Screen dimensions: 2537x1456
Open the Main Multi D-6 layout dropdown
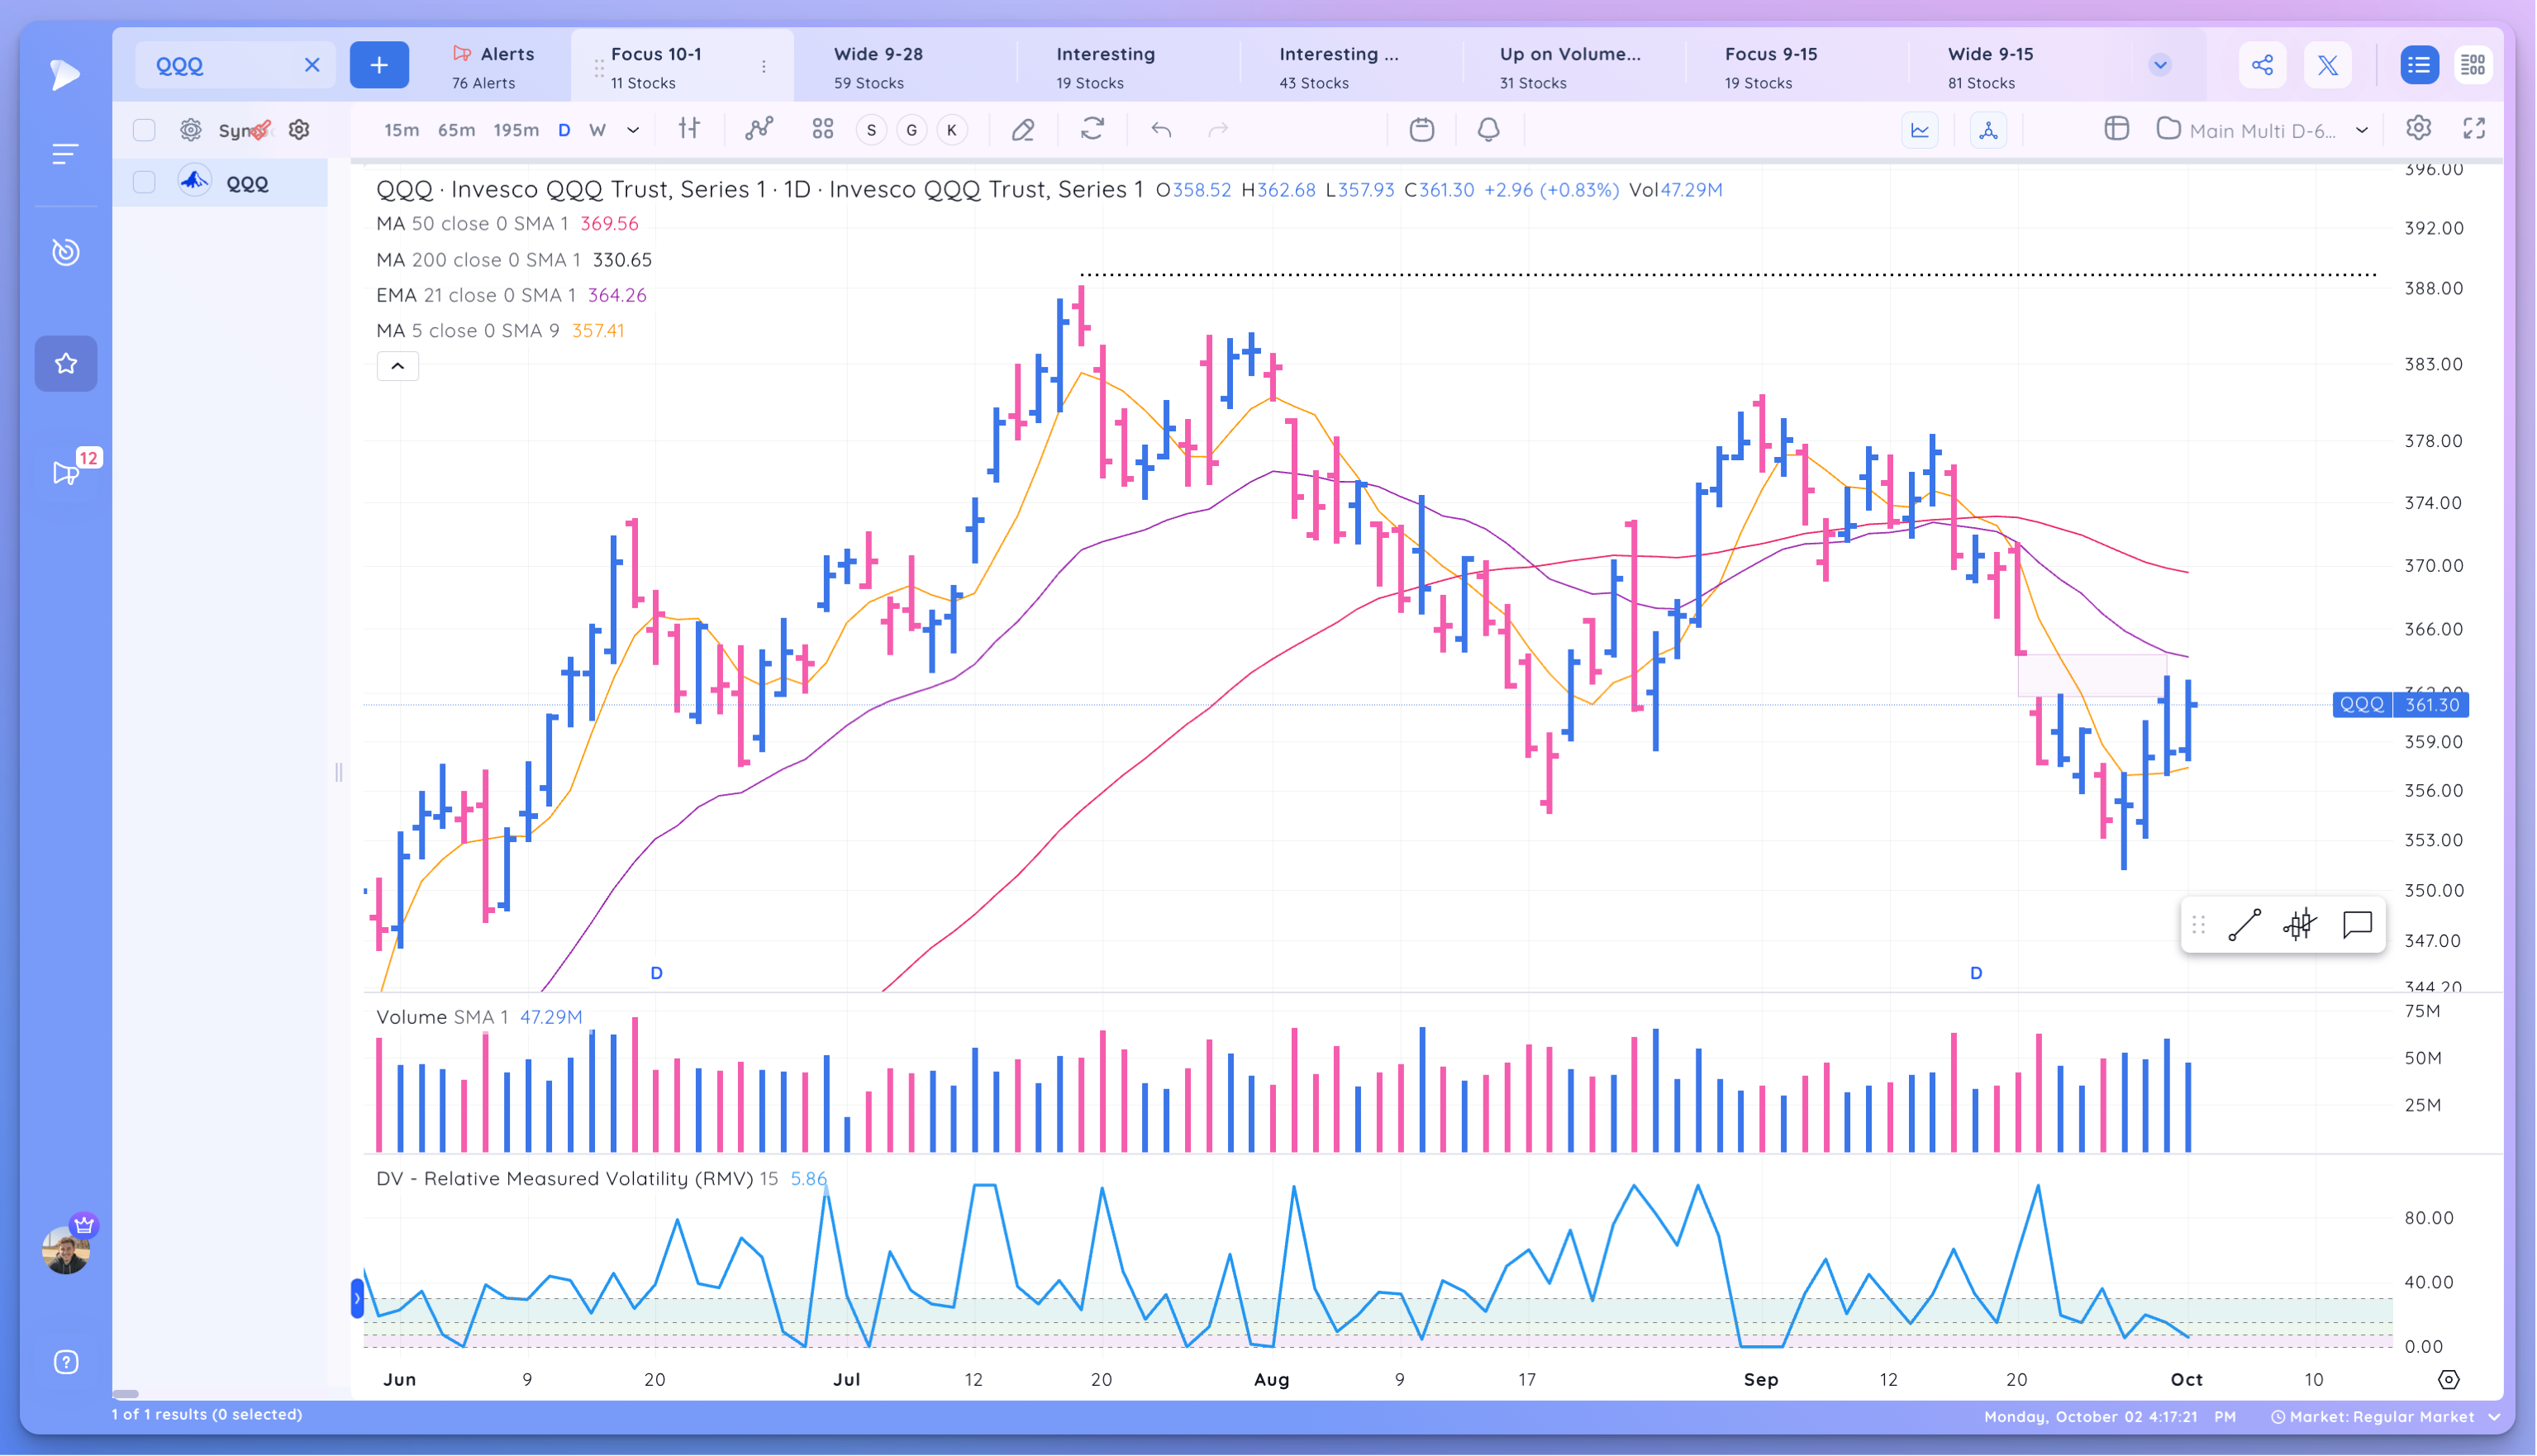(x=2262, y=130)
